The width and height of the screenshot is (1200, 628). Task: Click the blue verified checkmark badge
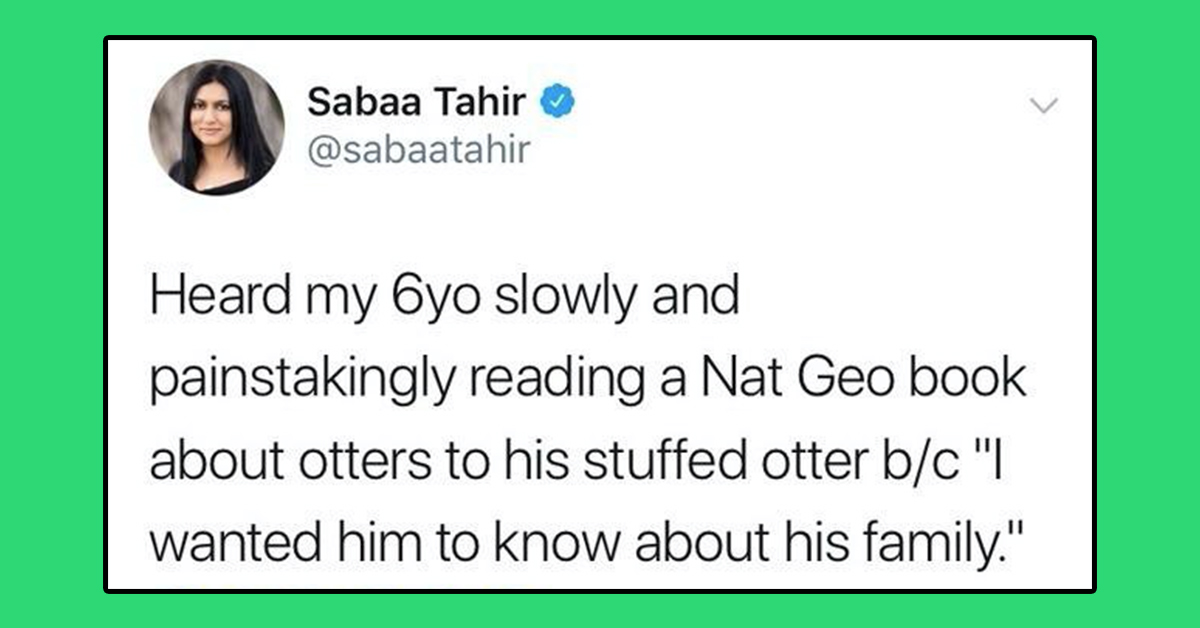pyautogui.click(x=557, y=103)
